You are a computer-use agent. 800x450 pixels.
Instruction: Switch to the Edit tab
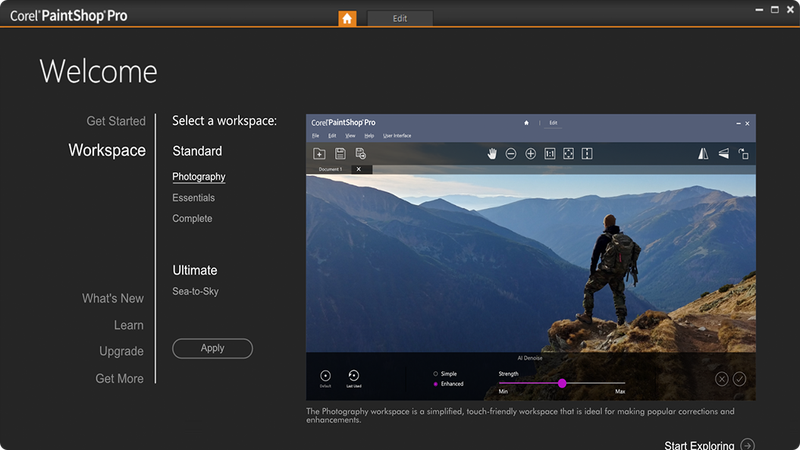click(x=400, y=18)
